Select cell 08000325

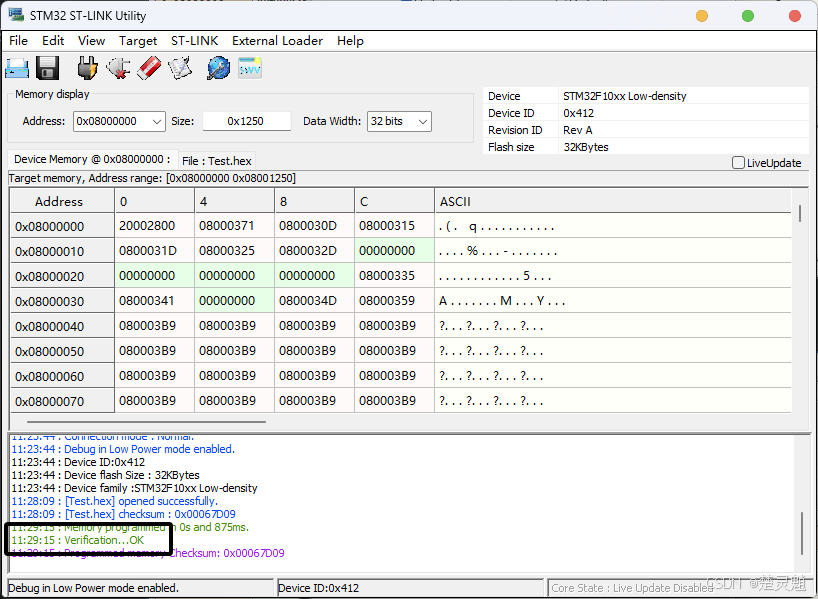tap(235, 251)
